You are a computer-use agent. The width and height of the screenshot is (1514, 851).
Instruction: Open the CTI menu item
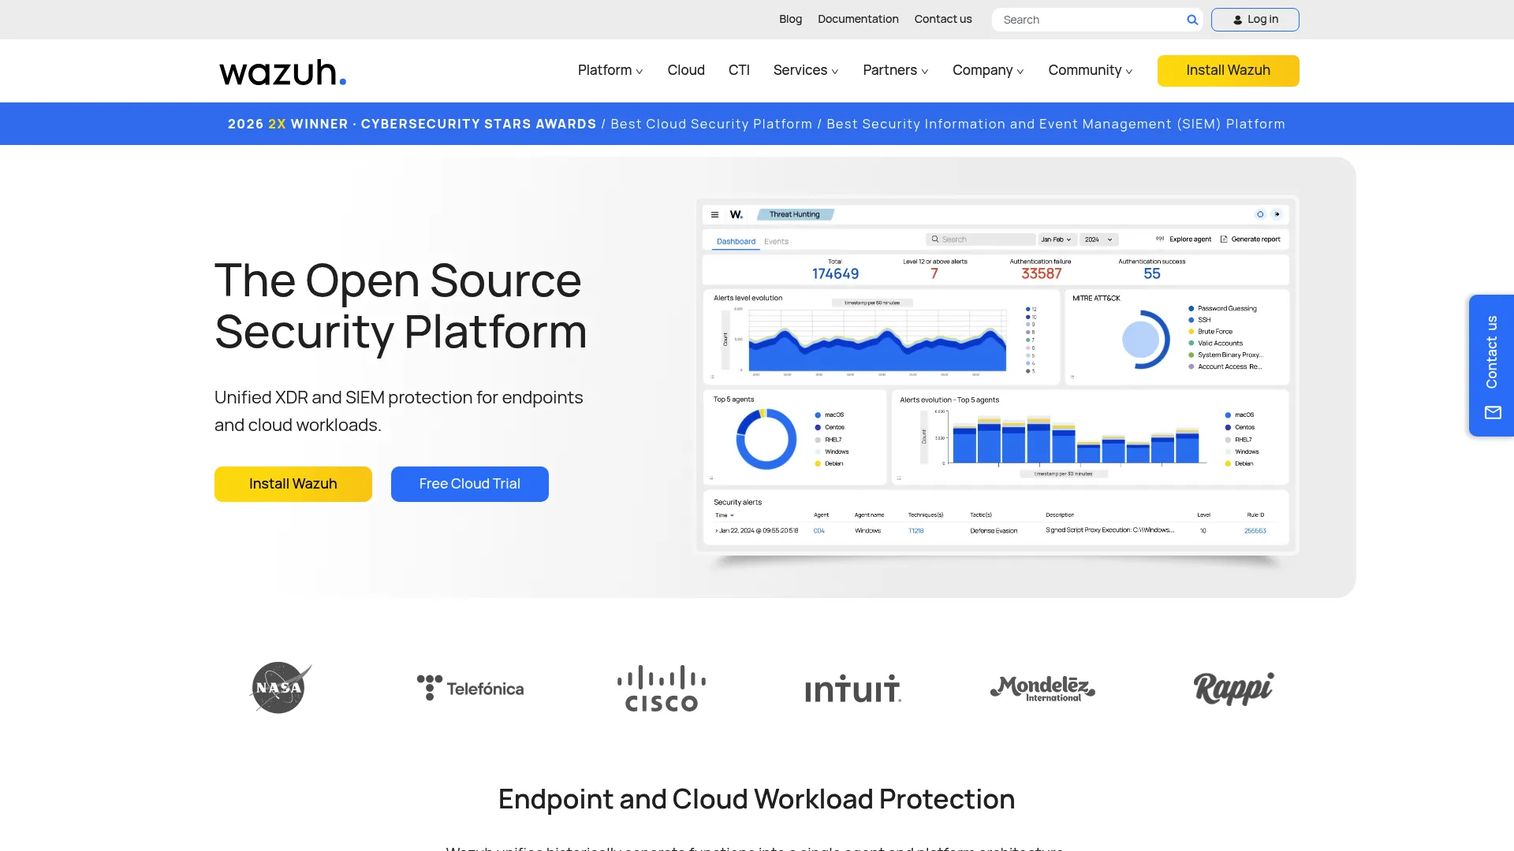[739, 70]
